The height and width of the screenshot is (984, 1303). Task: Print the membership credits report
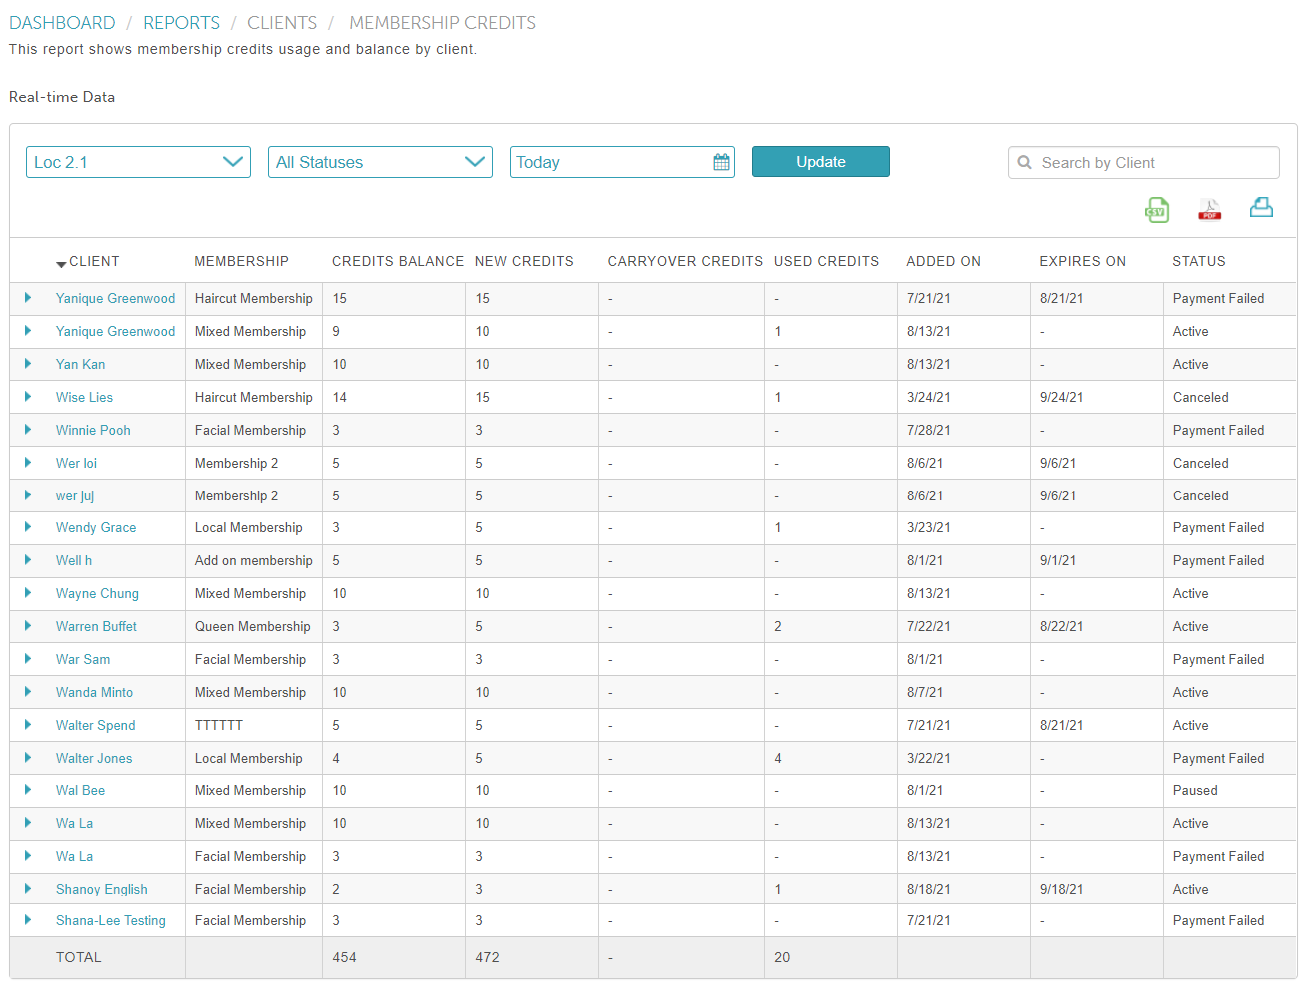(x=1261, y=207)
